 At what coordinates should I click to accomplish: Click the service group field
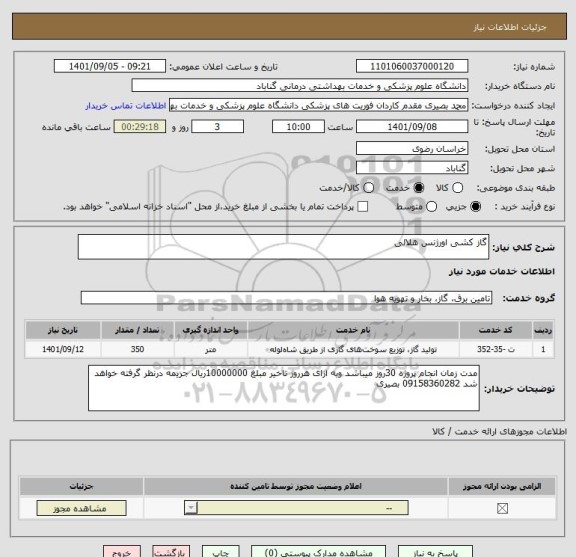(286, 298)
